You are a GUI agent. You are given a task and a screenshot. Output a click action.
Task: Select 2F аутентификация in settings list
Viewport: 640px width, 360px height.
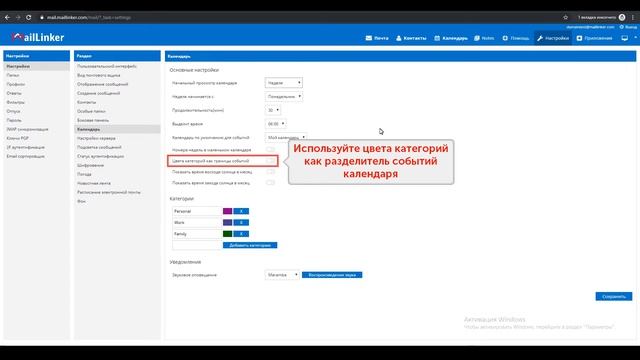click(x=36, y=147)
